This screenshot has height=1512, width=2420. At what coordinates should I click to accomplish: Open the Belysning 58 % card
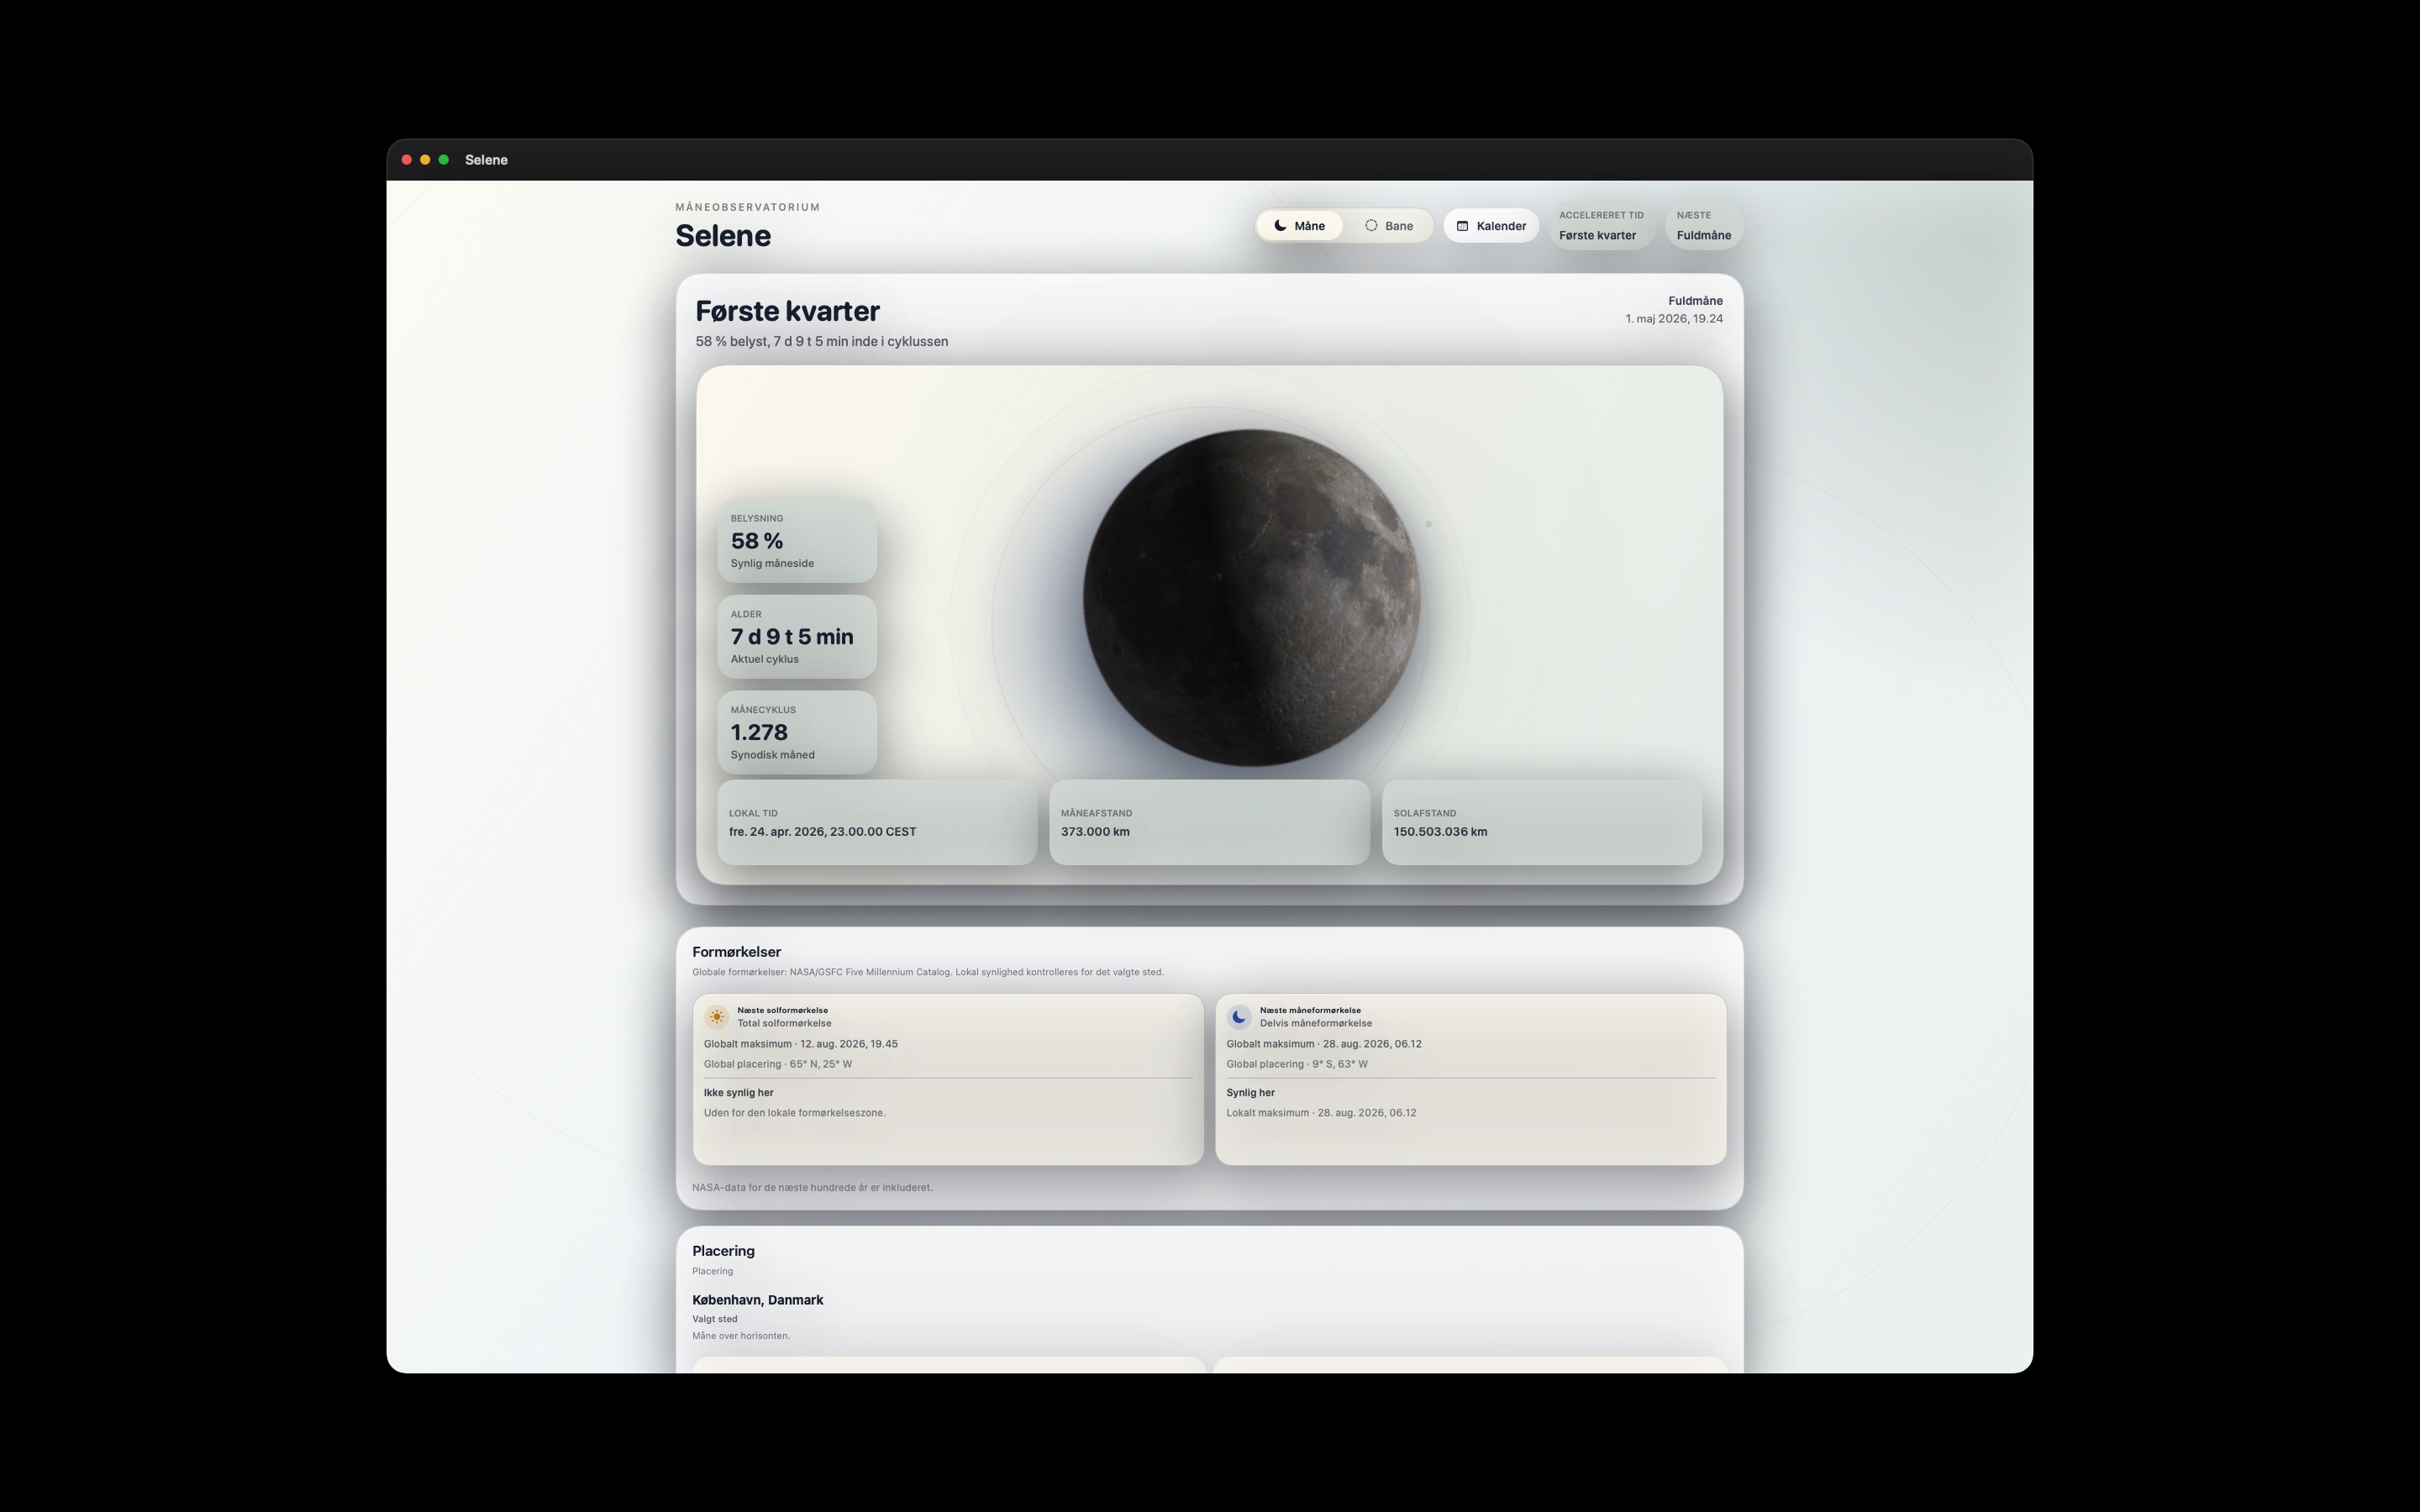(x=797, y=541)
